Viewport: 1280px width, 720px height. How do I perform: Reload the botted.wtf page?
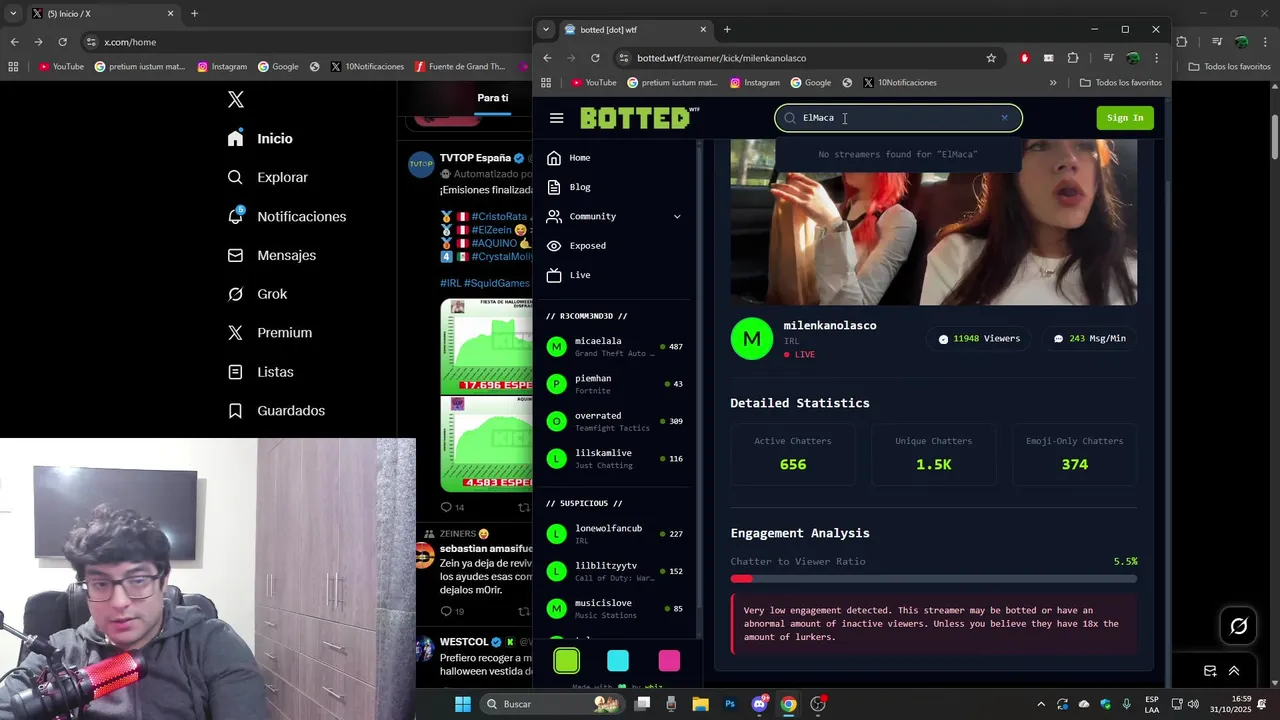pos(595,58)
